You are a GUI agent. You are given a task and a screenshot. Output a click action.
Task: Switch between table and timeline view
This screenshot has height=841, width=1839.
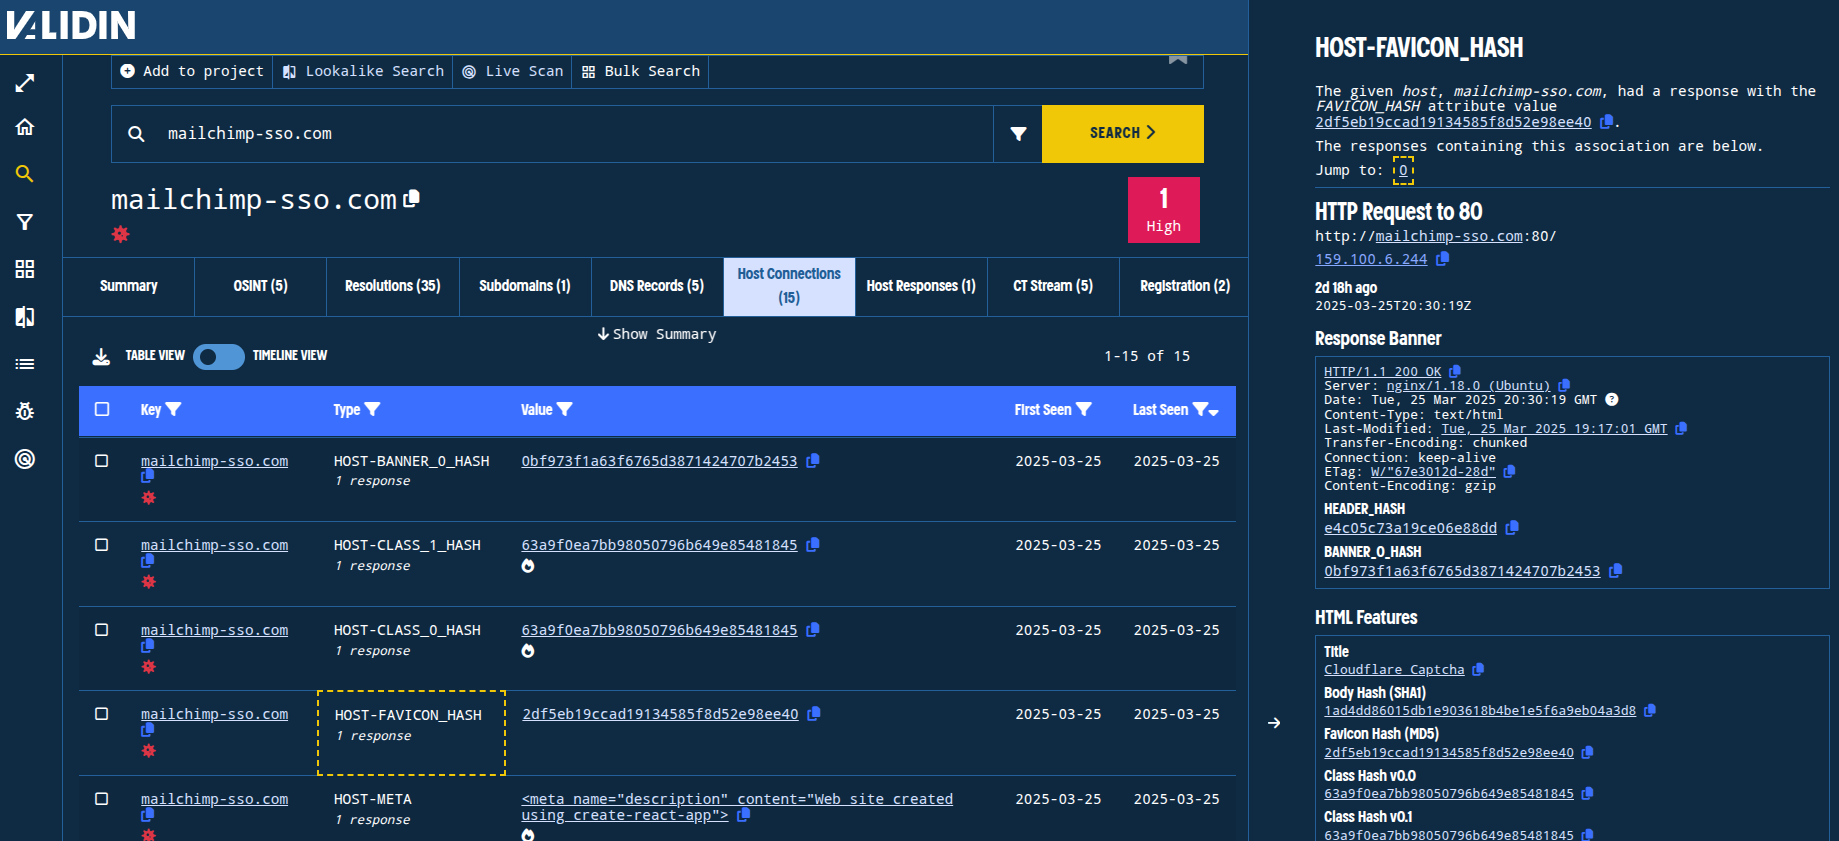click(x=219, y=357)
